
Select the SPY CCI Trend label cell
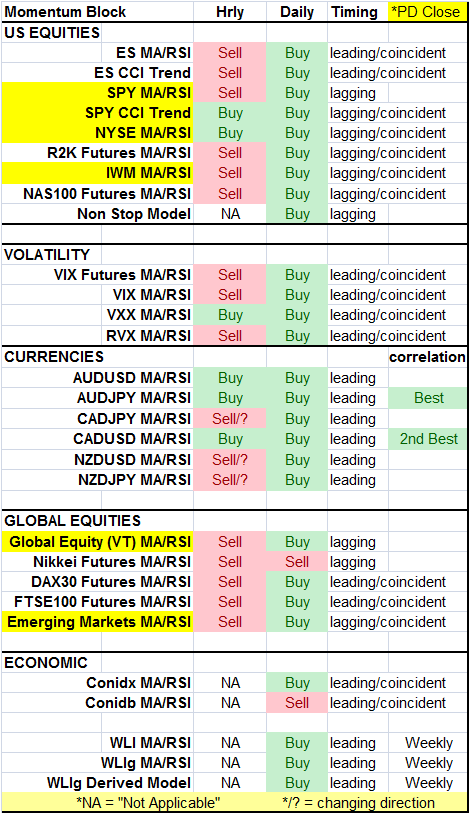(x=98, y=113)
